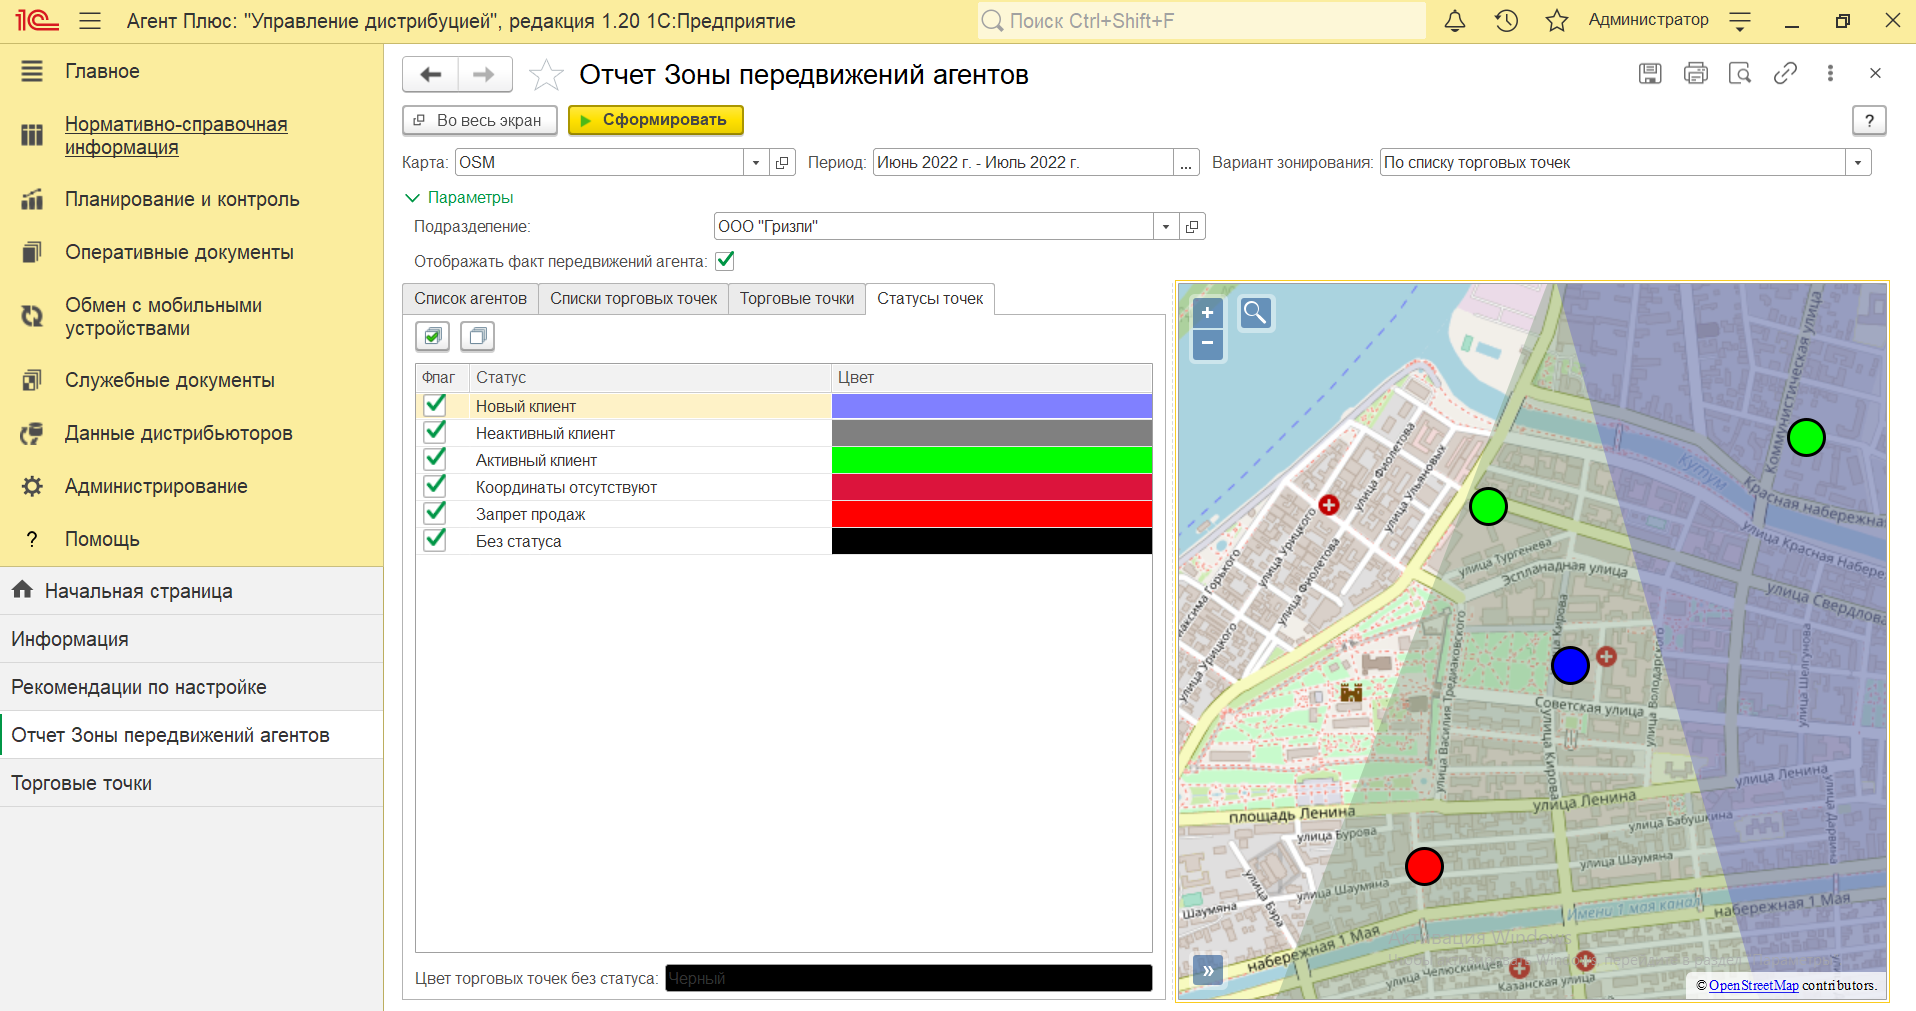This screenshot has height=1011, width=1916.
Task: Add report to favorites star
Action: point(546,75)
